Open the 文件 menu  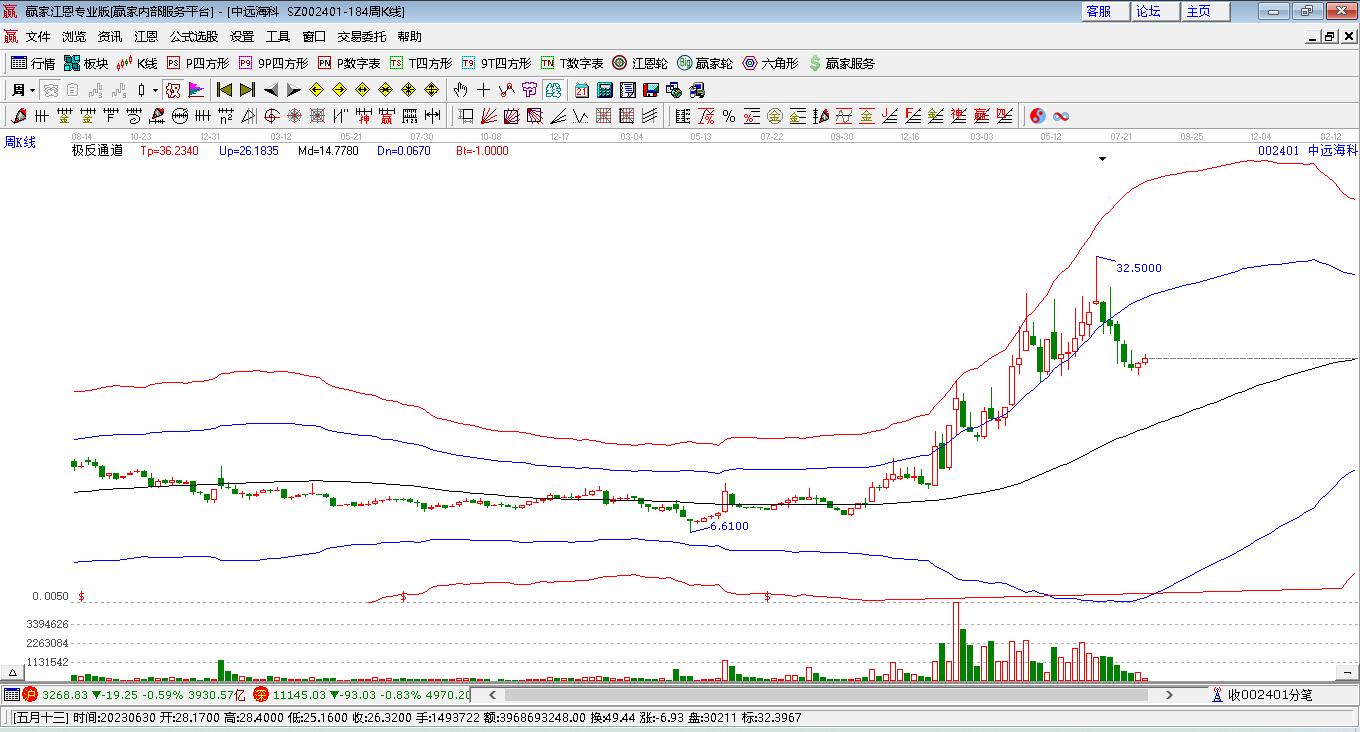pos(38,37)
